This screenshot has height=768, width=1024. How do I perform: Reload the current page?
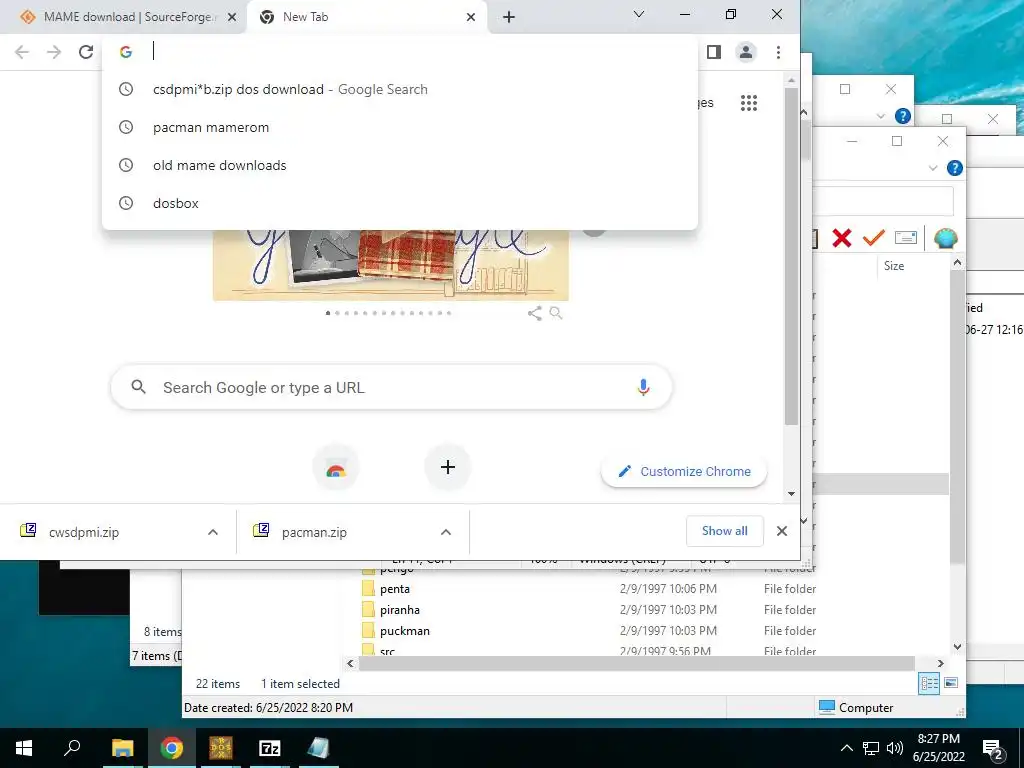pyautogui.click(x=86, y=52)
